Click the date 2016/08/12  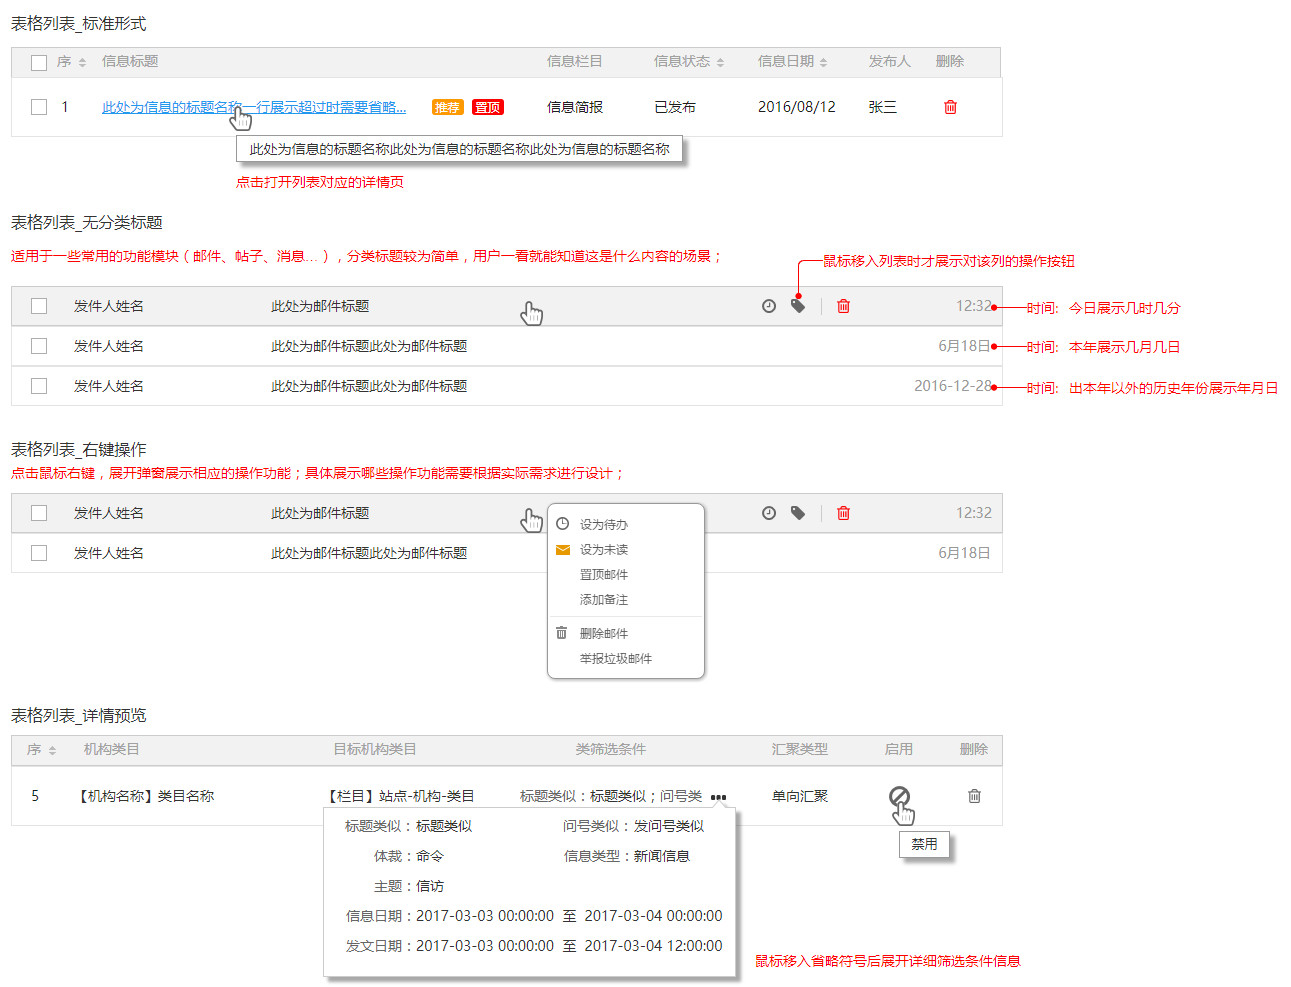click(797, 107)
